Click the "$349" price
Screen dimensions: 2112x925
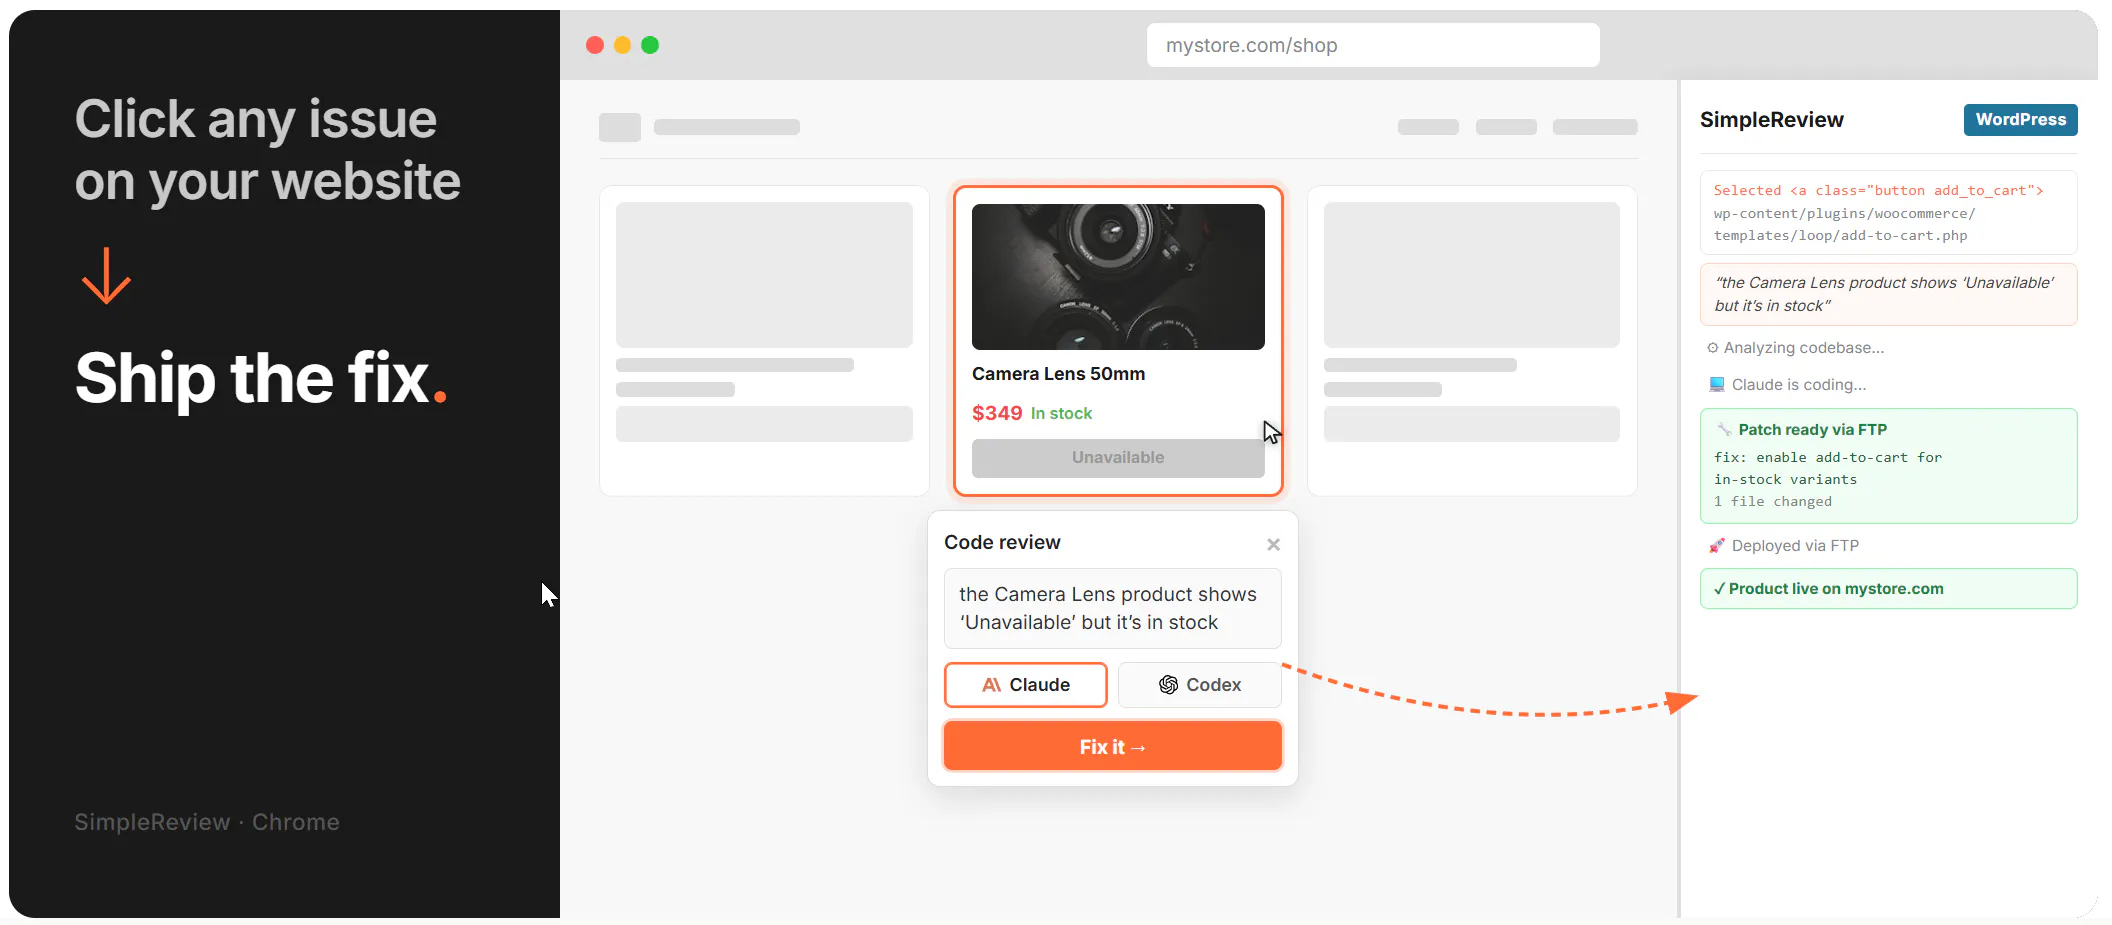click(x=997, y=413)
